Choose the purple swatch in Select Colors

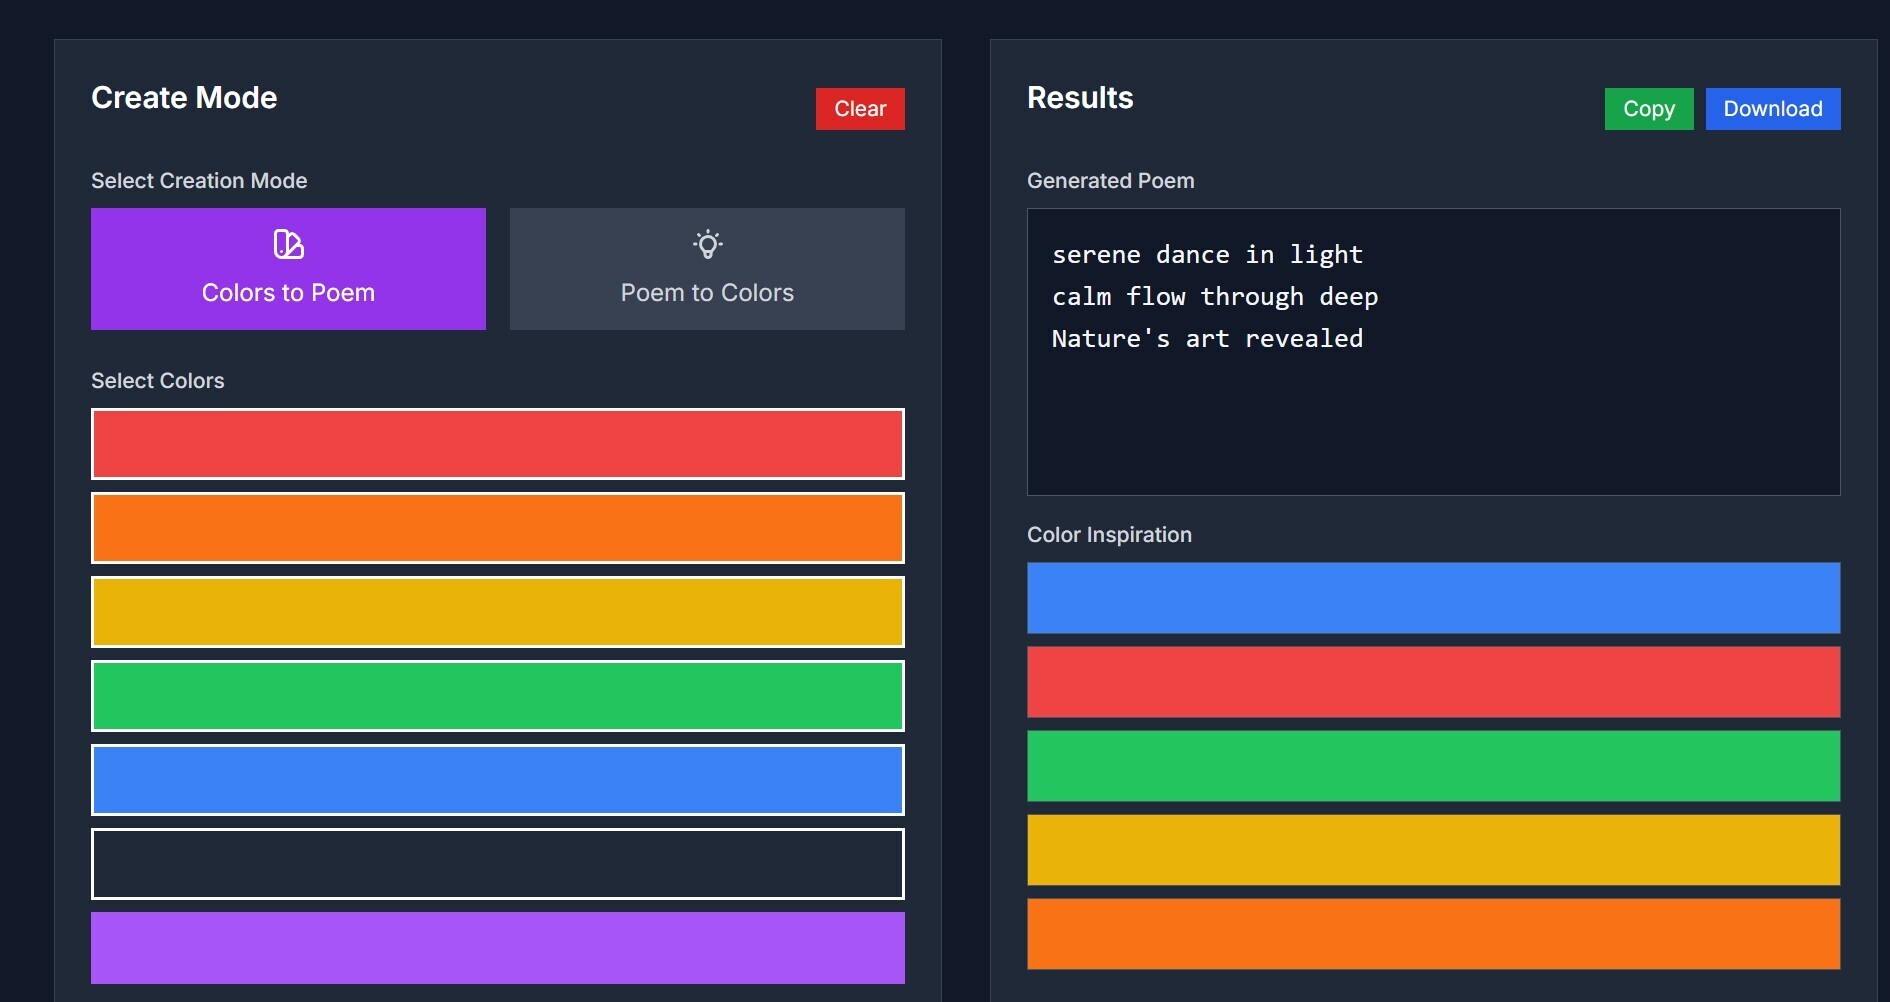pos(497,947)
